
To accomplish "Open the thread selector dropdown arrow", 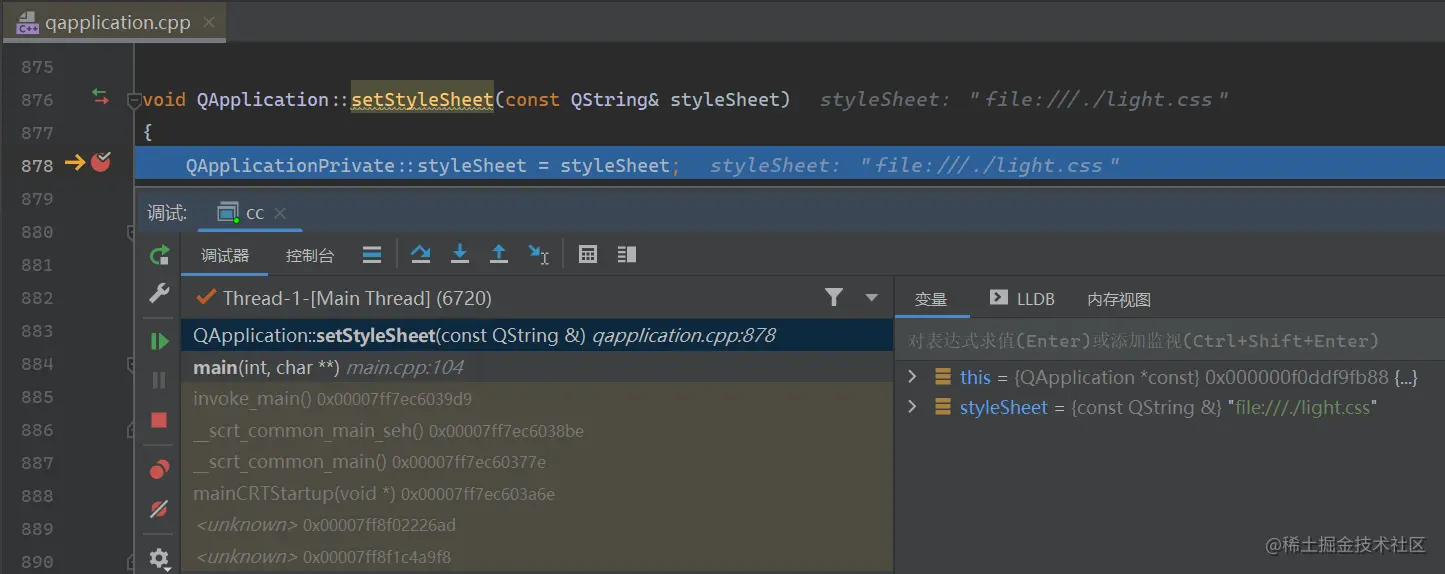I will coord(871,298).
